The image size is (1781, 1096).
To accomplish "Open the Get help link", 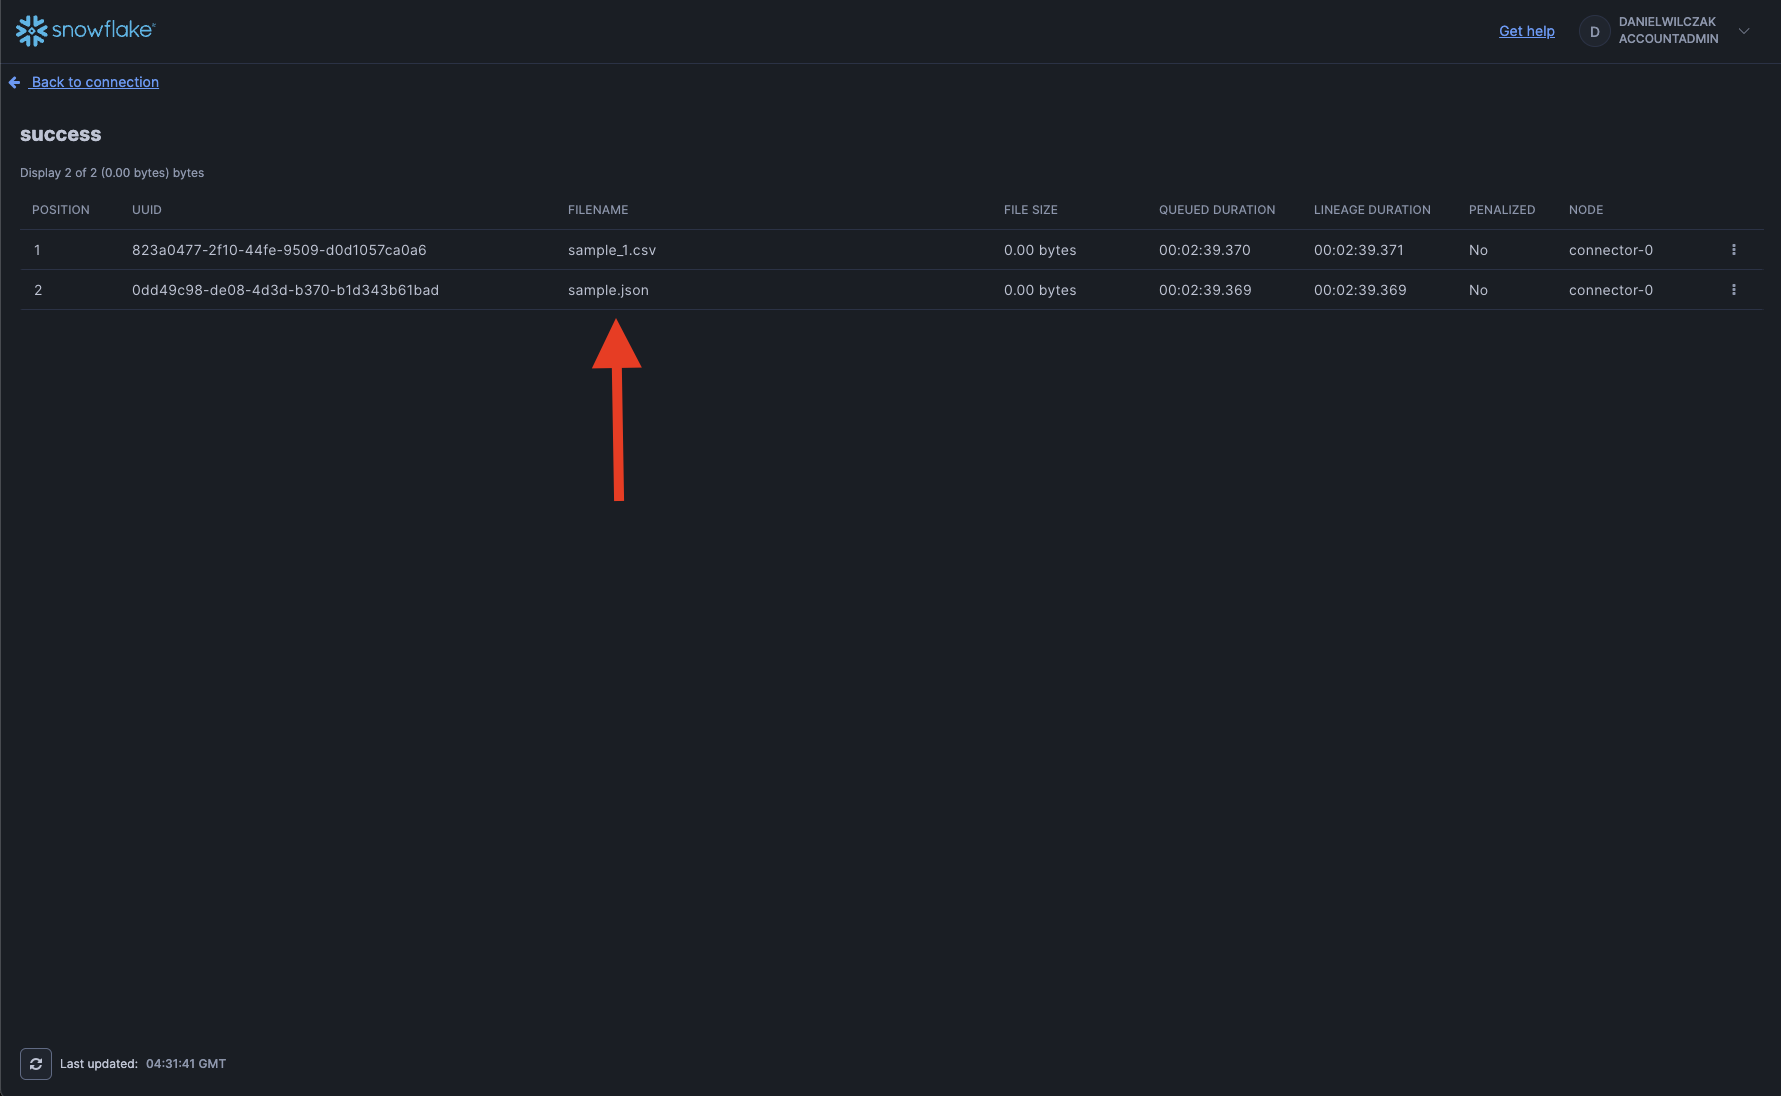I will [1526, 31].
